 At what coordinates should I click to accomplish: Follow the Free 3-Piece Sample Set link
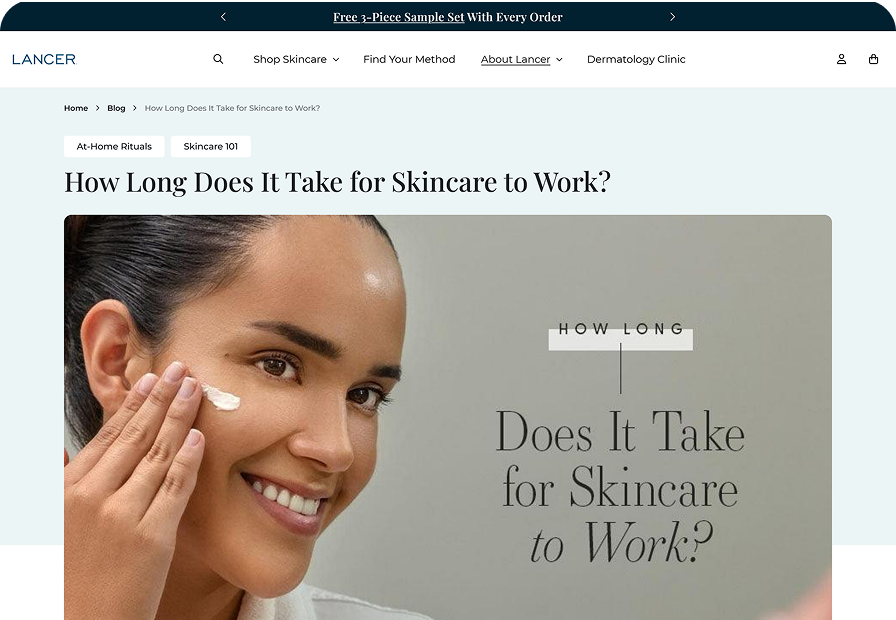(398, 17)
